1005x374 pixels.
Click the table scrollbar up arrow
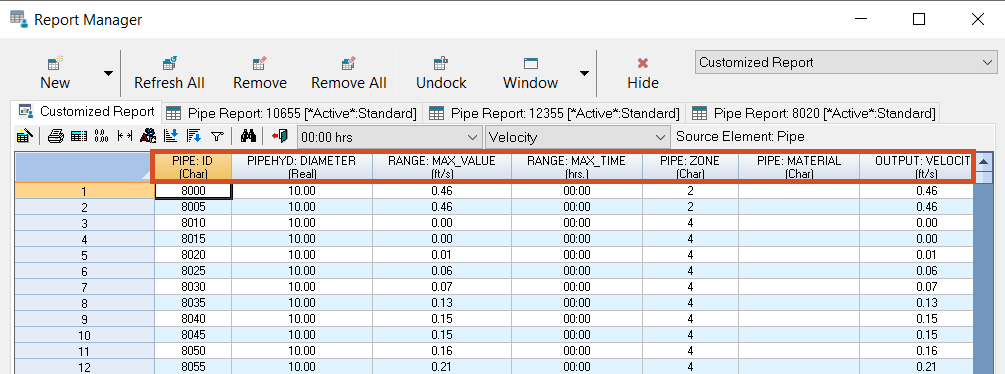point(983,161)
